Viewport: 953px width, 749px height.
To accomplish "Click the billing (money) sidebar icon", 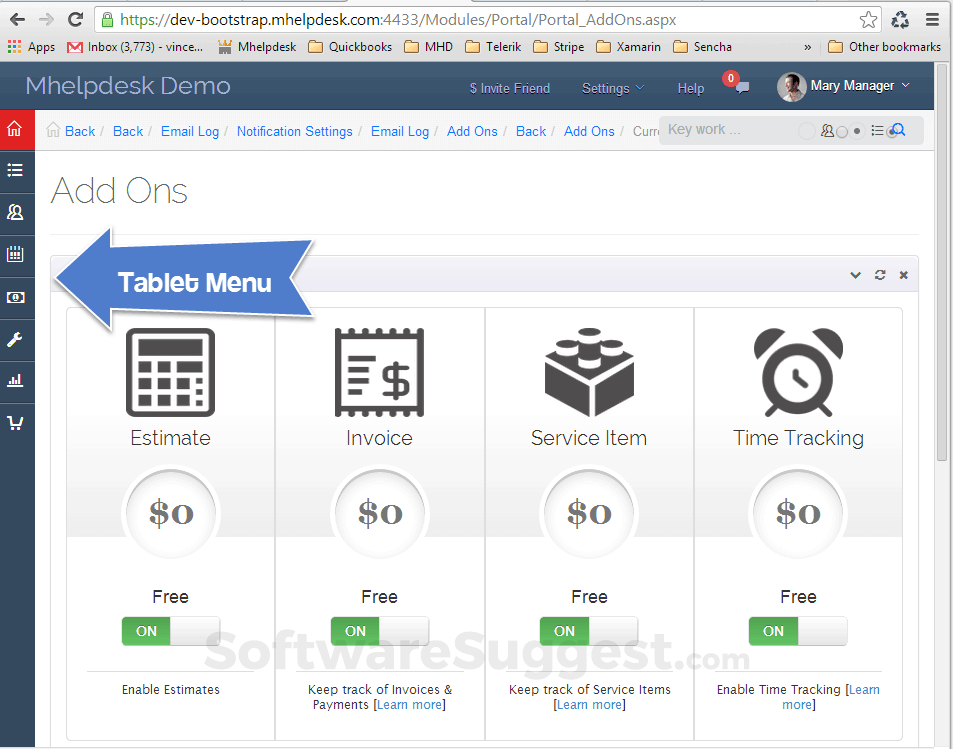I will click(16, 296).
